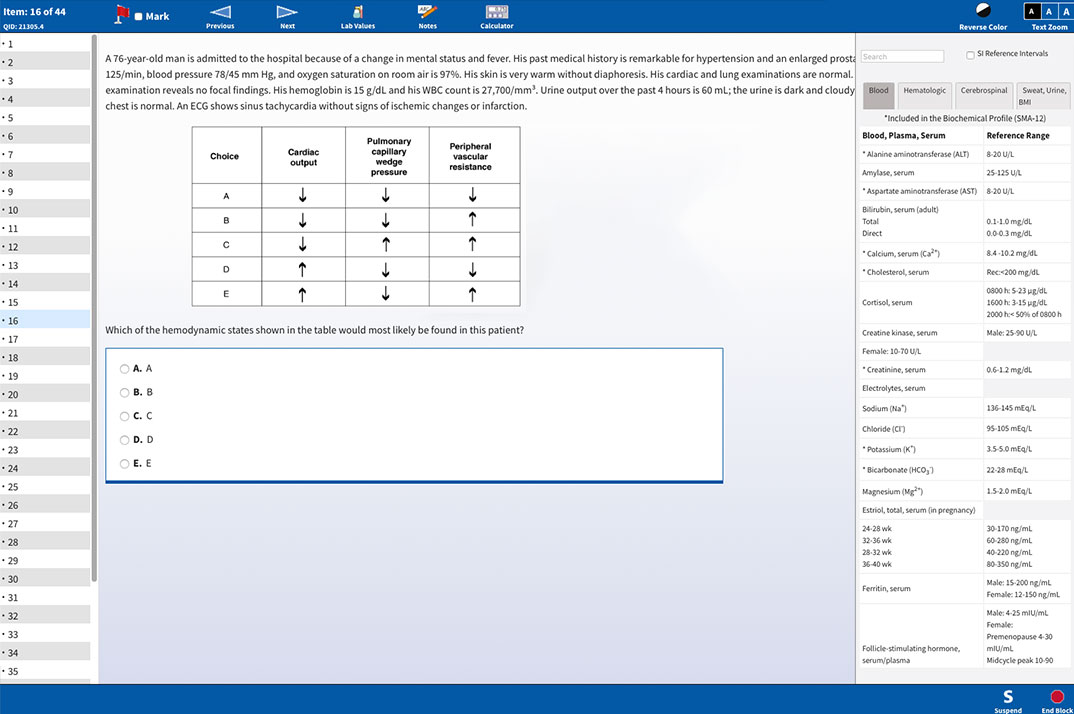
Task: Jump to question 15 in the list
Action: point(45,302)
